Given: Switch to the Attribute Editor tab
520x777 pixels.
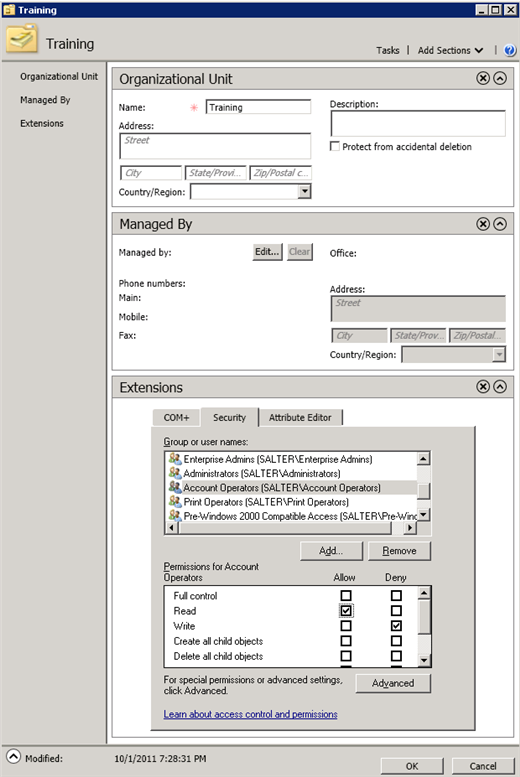Looking at the screenshot, I should tap(300, 418).
